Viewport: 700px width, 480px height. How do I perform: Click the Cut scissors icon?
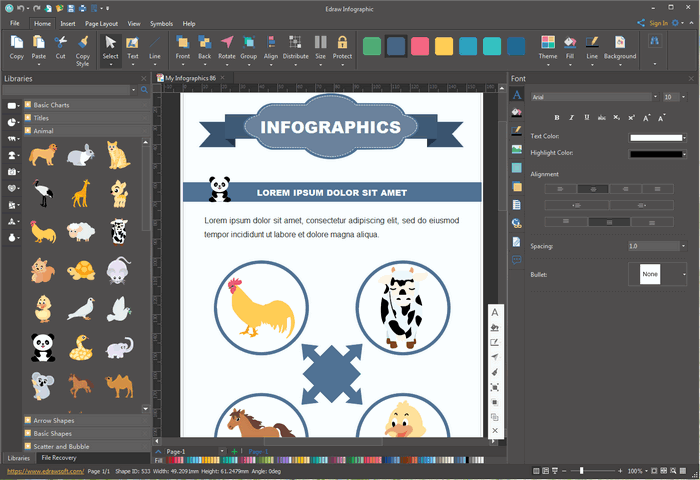point(60,42)
